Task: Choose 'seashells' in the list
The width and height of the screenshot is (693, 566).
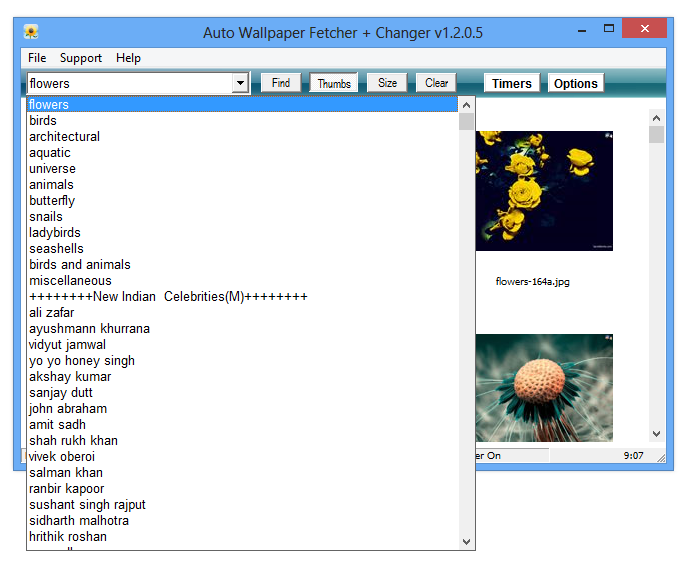Action: point(243,249)
